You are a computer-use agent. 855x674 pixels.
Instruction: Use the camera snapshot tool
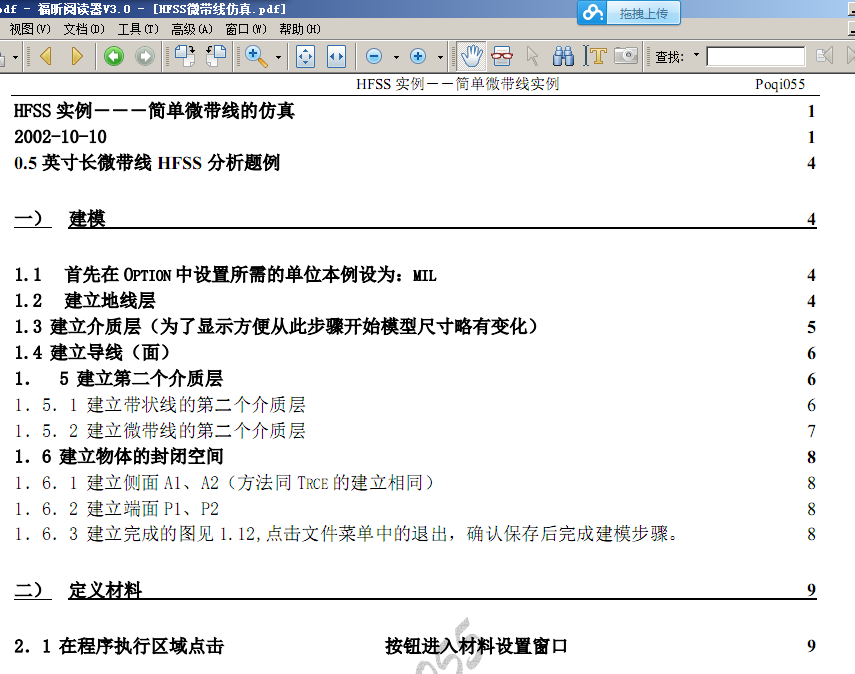[x=626, y=56]
